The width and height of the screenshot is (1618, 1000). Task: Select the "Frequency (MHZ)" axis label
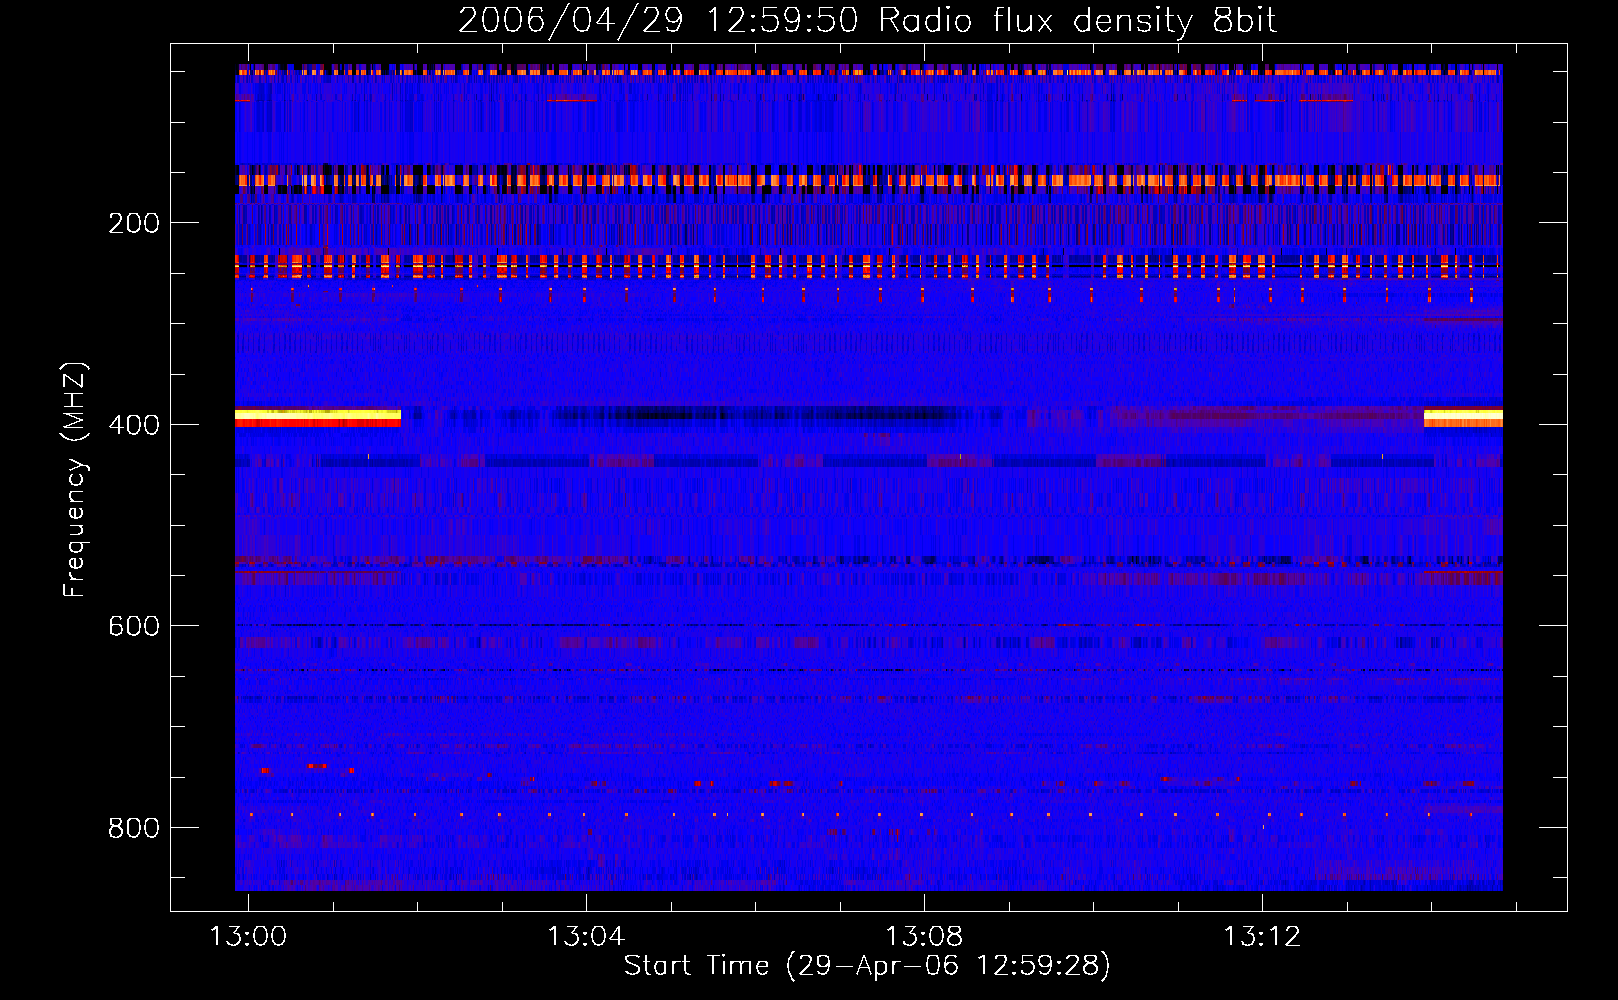[75, 480]
